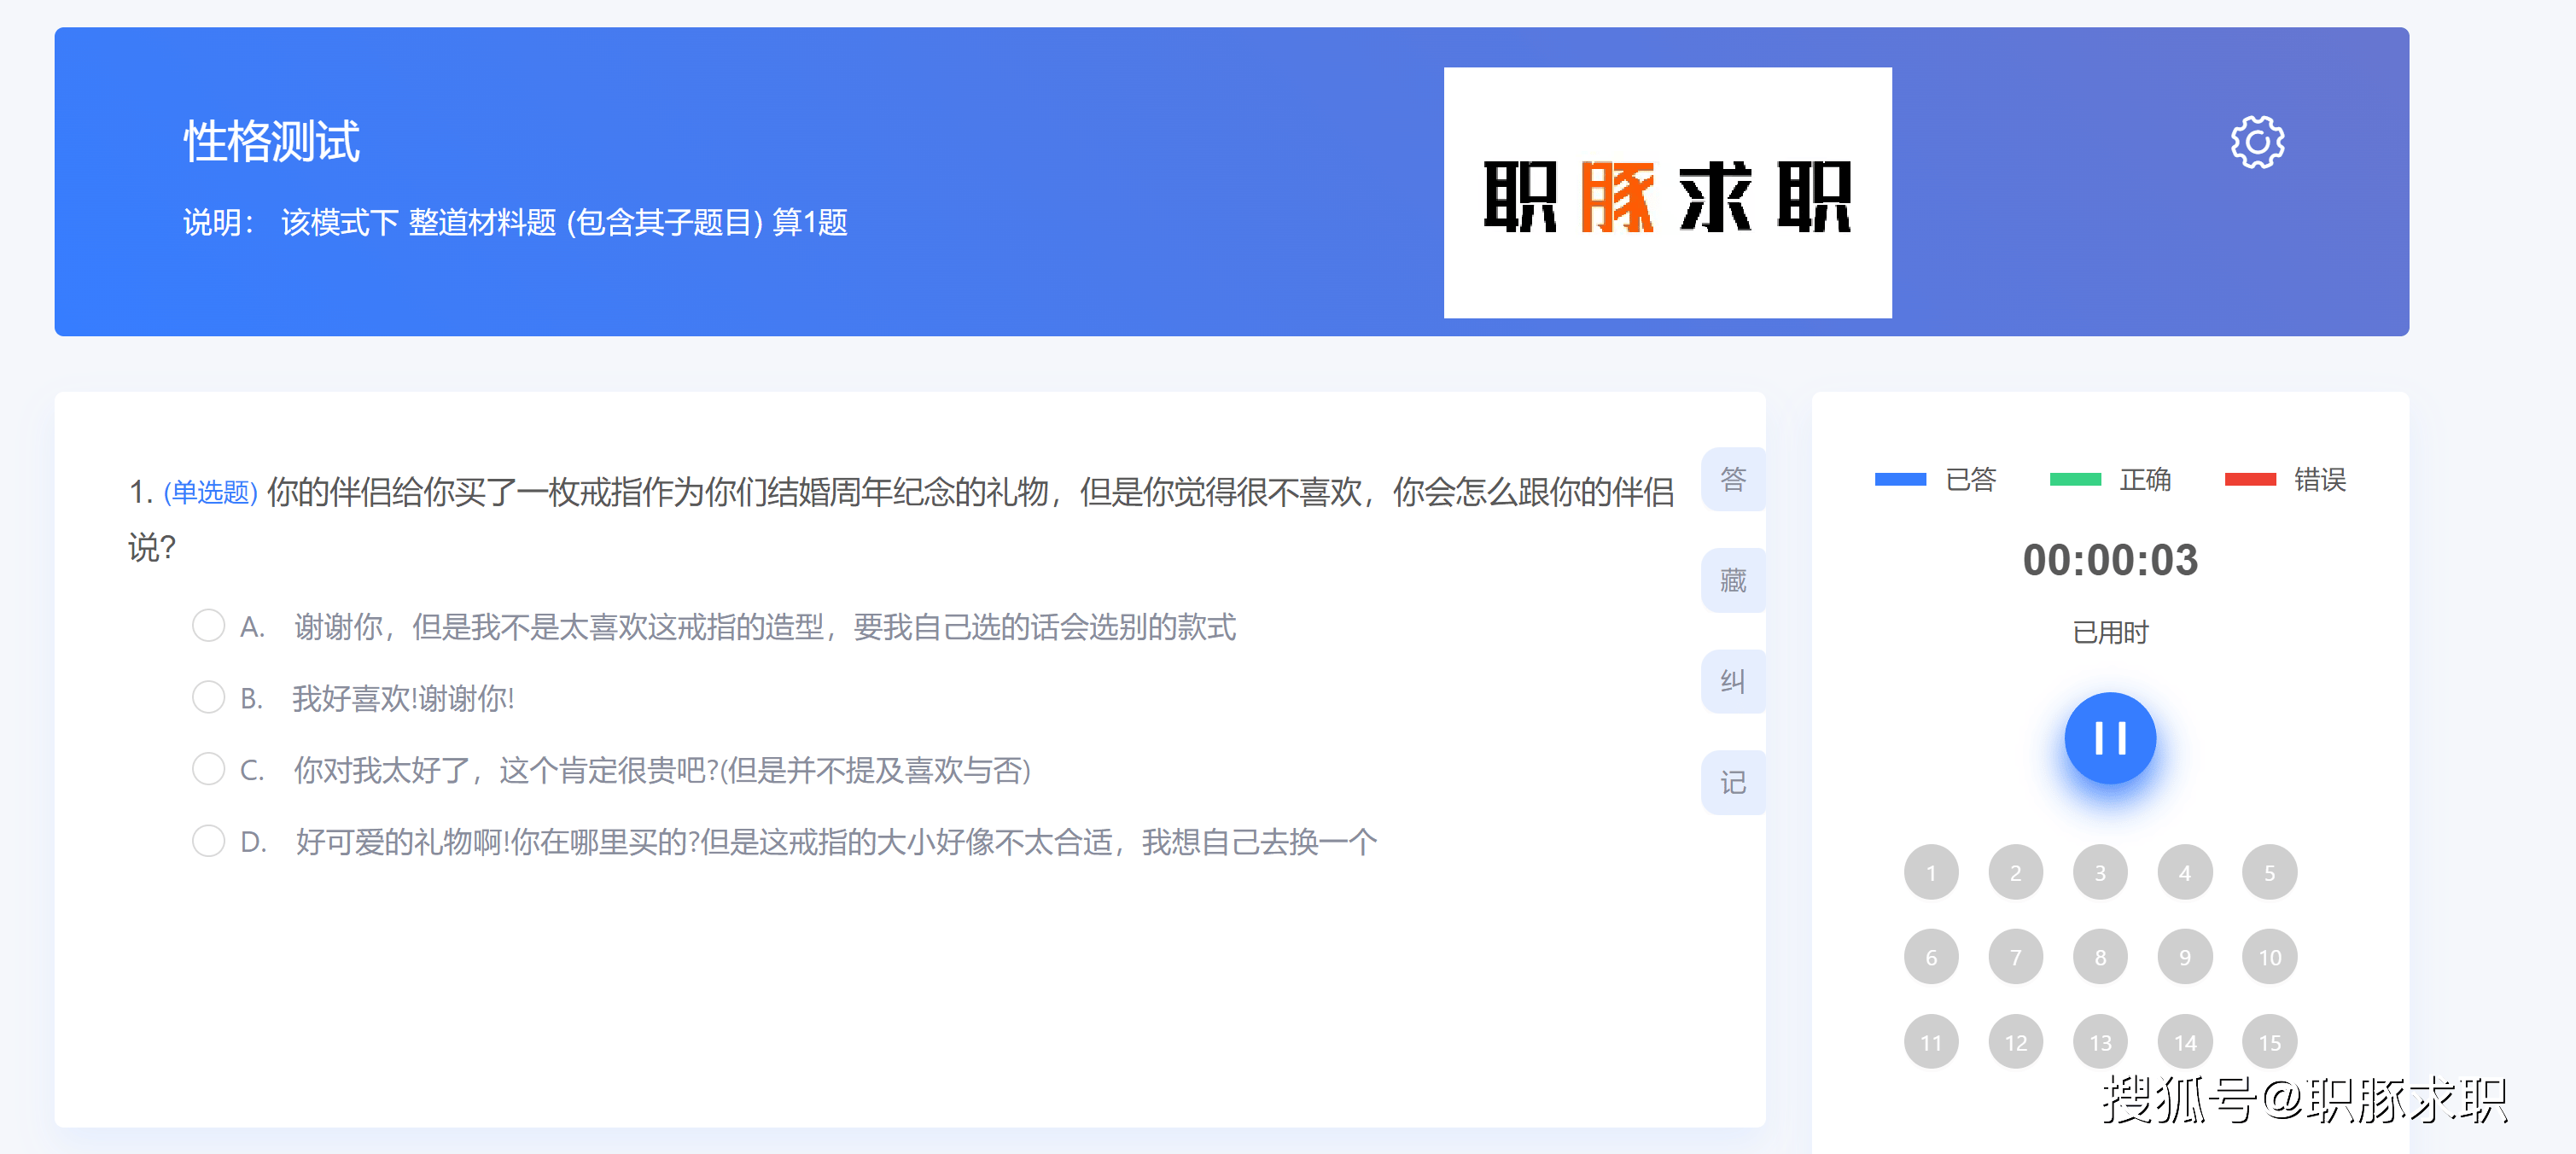Go to question number 10

coord(2269,957)
